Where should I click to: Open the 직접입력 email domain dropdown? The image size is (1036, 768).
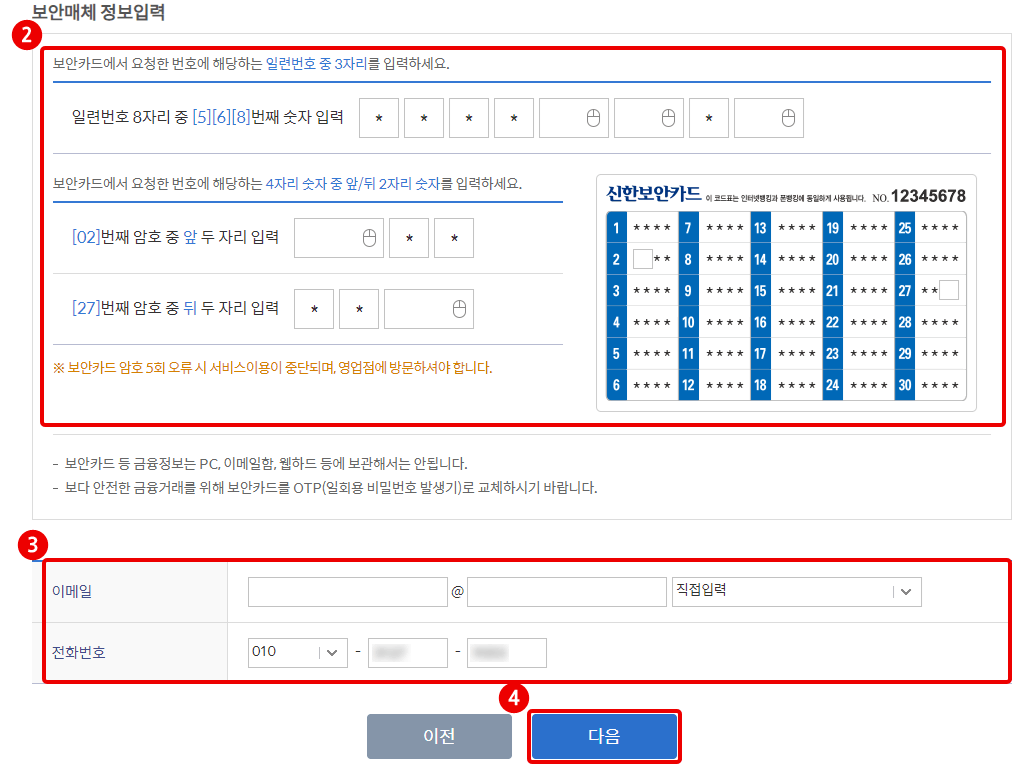coord(796,592)
